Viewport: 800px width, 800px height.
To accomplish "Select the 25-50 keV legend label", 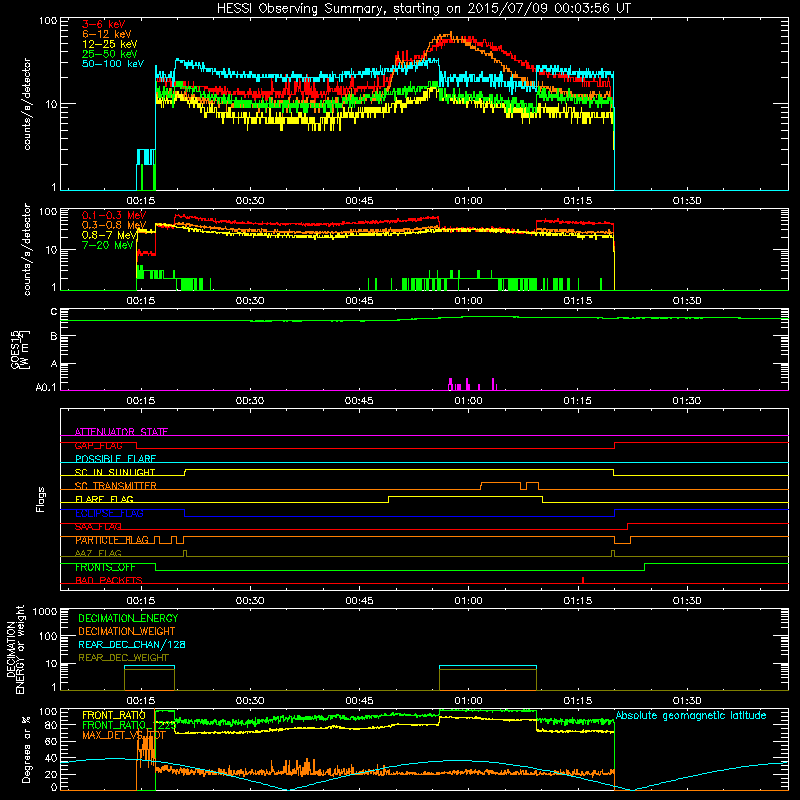I will (110, 54).
